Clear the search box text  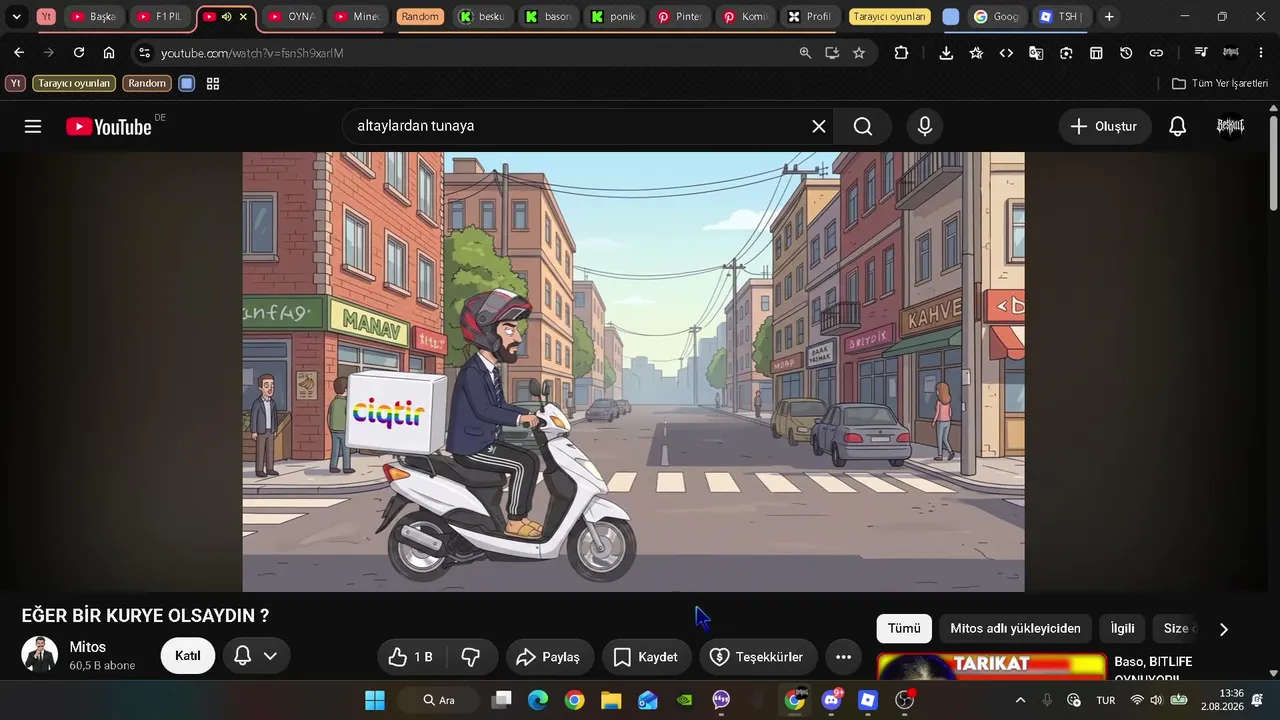pyautogui.click(x=819, y=126)
